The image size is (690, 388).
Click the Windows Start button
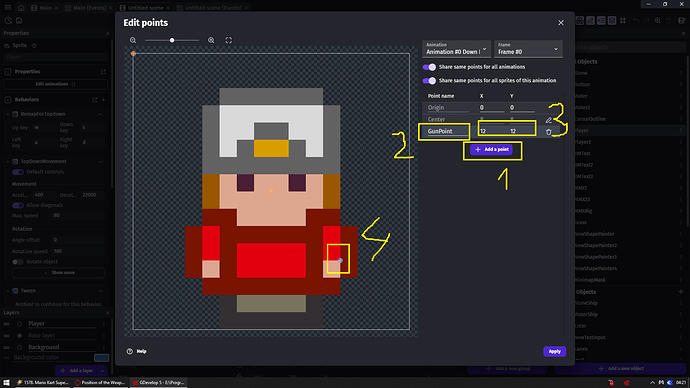[6, 383]
